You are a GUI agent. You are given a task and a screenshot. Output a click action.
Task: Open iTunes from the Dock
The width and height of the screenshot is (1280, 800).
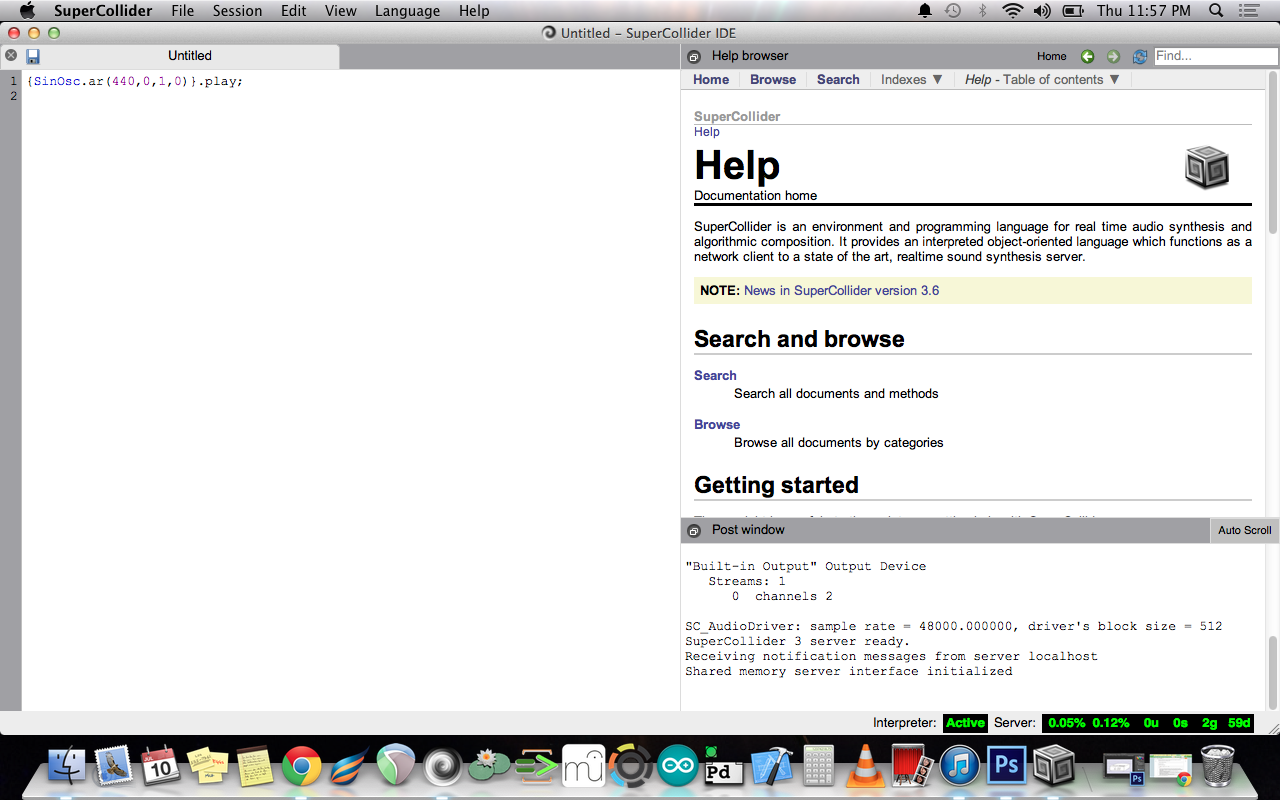pyautogui.click(x=960, y=767)
